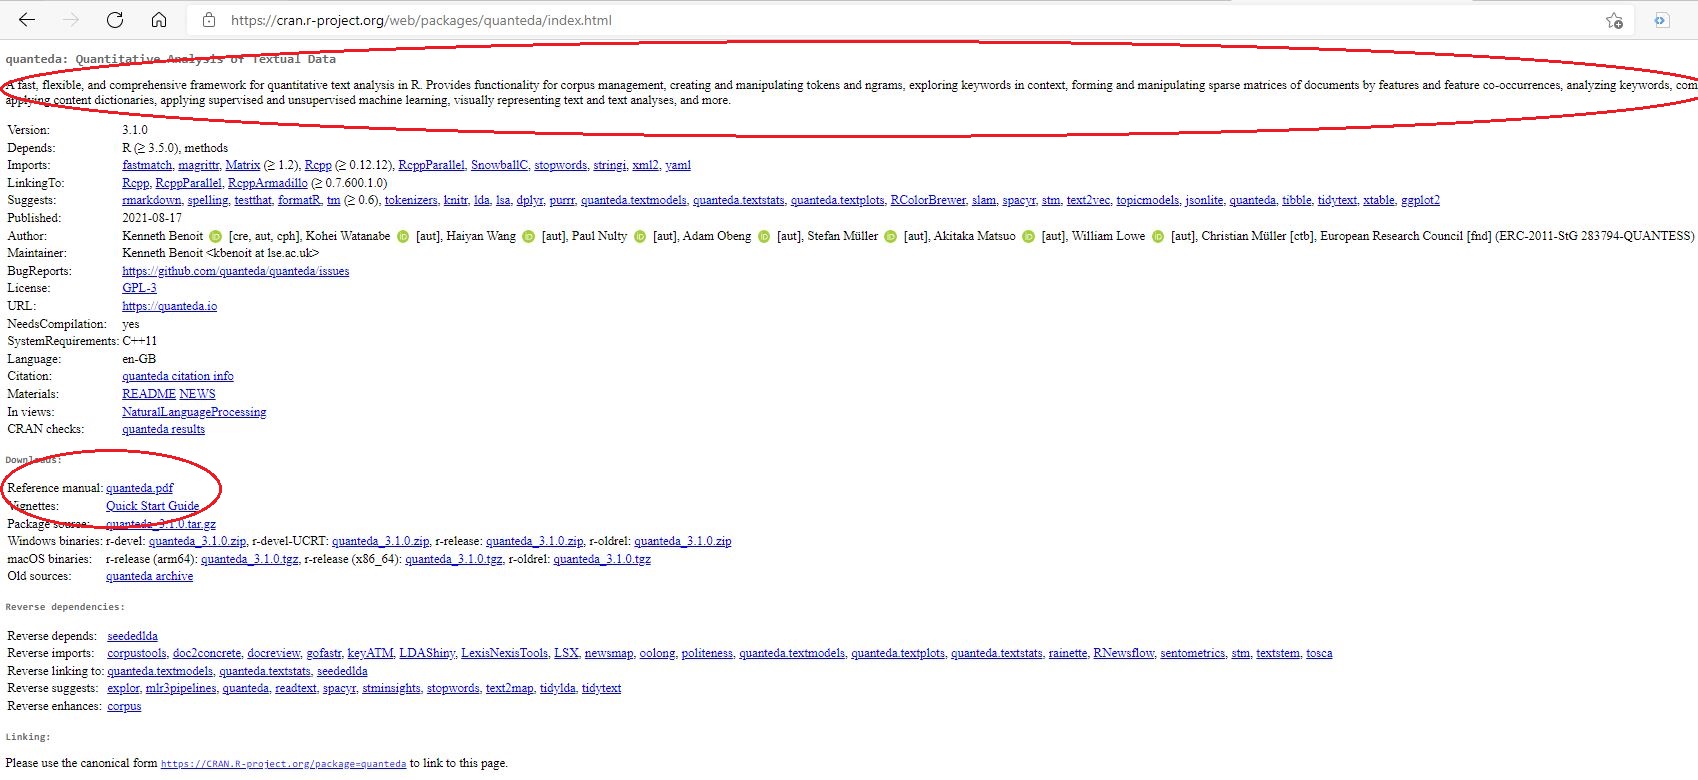
Task: Open the fastmatch package link
Action: coord(147,165)
